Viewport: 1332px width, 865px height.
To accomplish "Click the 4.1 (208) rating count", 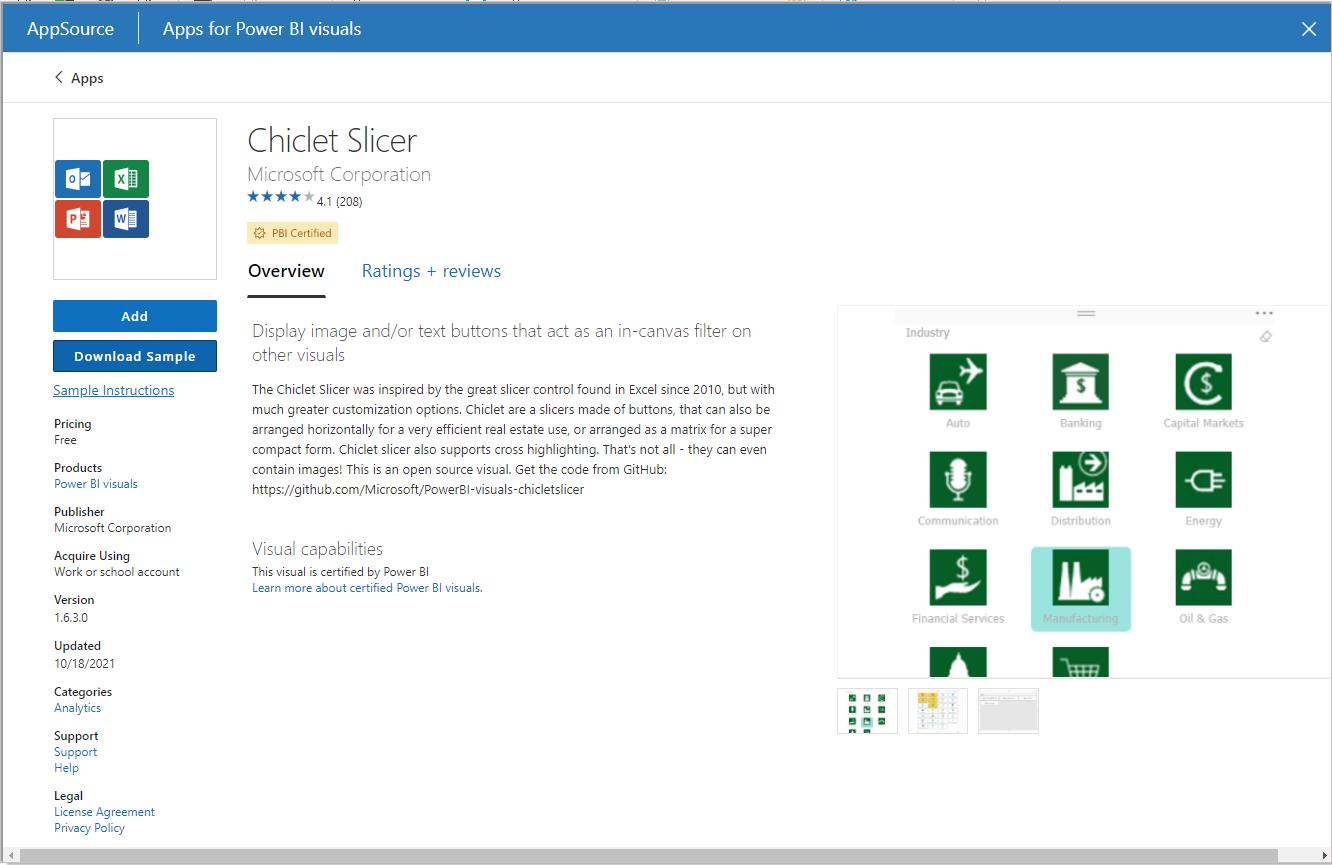I will coord(339,202).
